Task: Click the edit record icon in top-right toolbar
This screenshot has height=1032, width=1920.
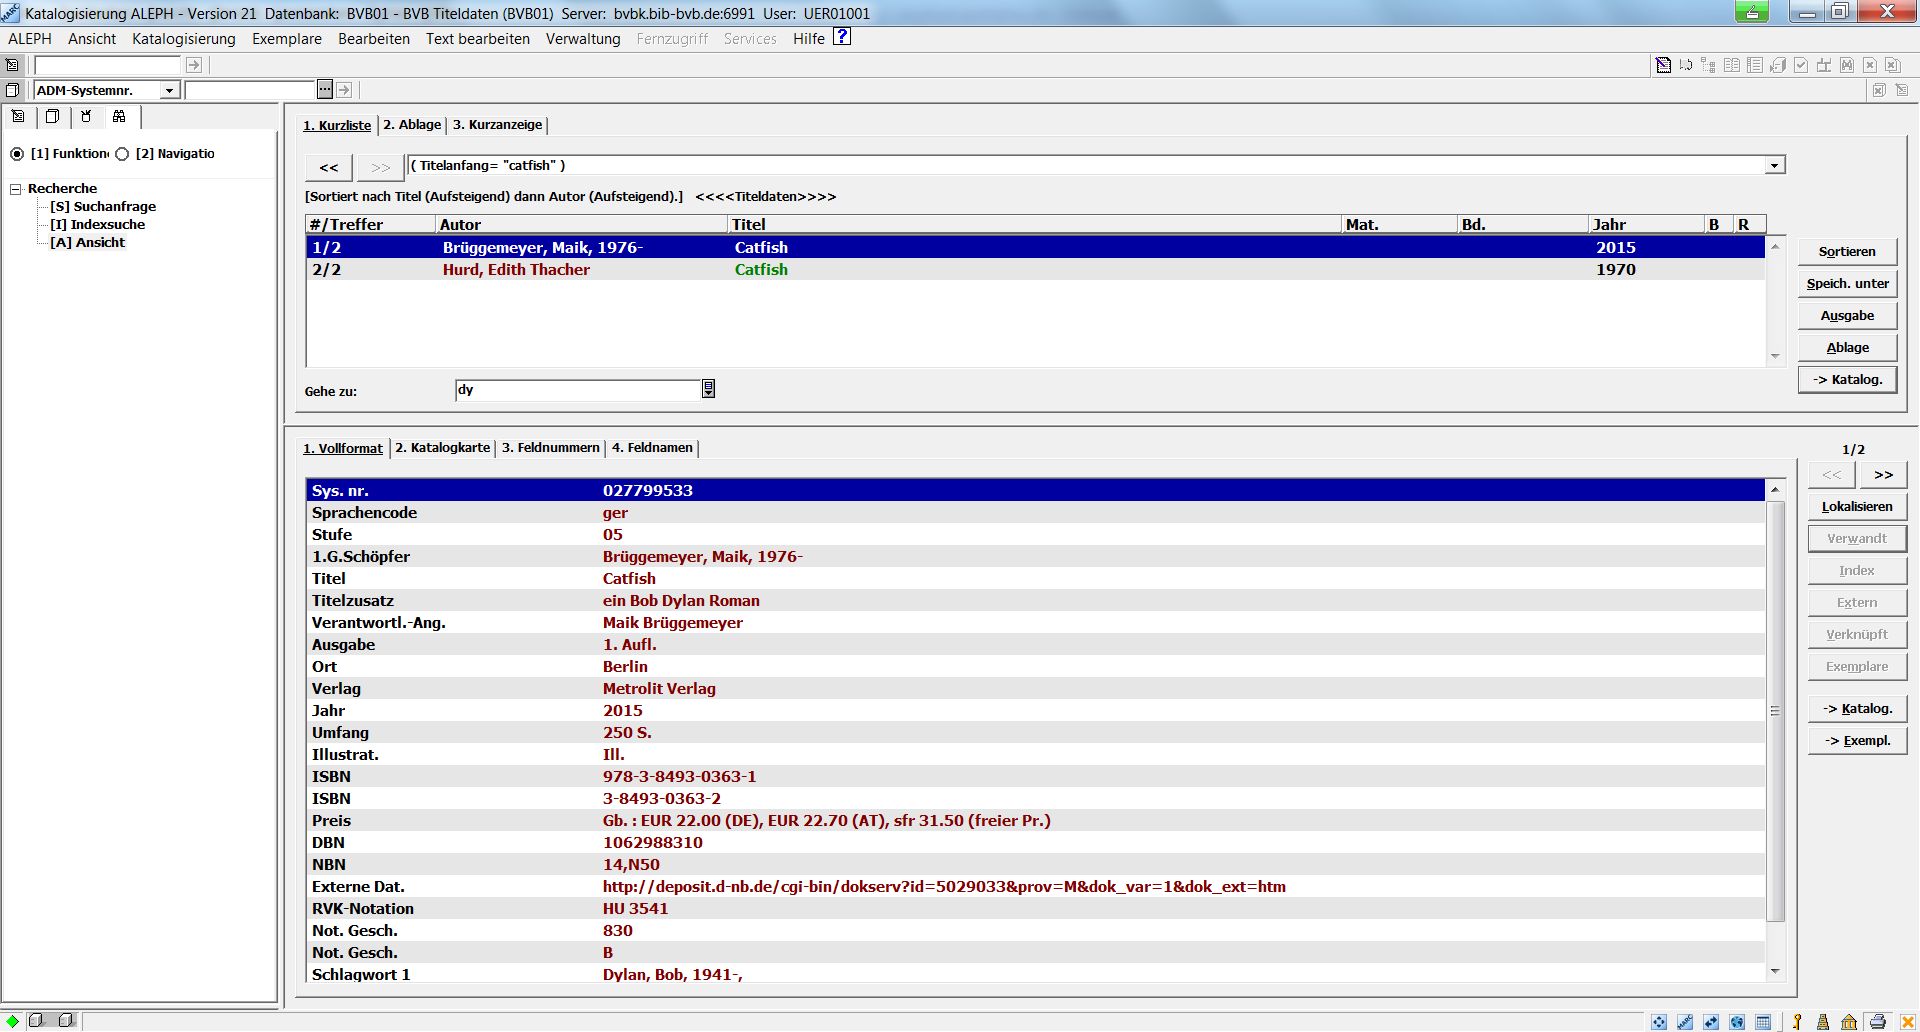Action: (x=1663, y=65)
